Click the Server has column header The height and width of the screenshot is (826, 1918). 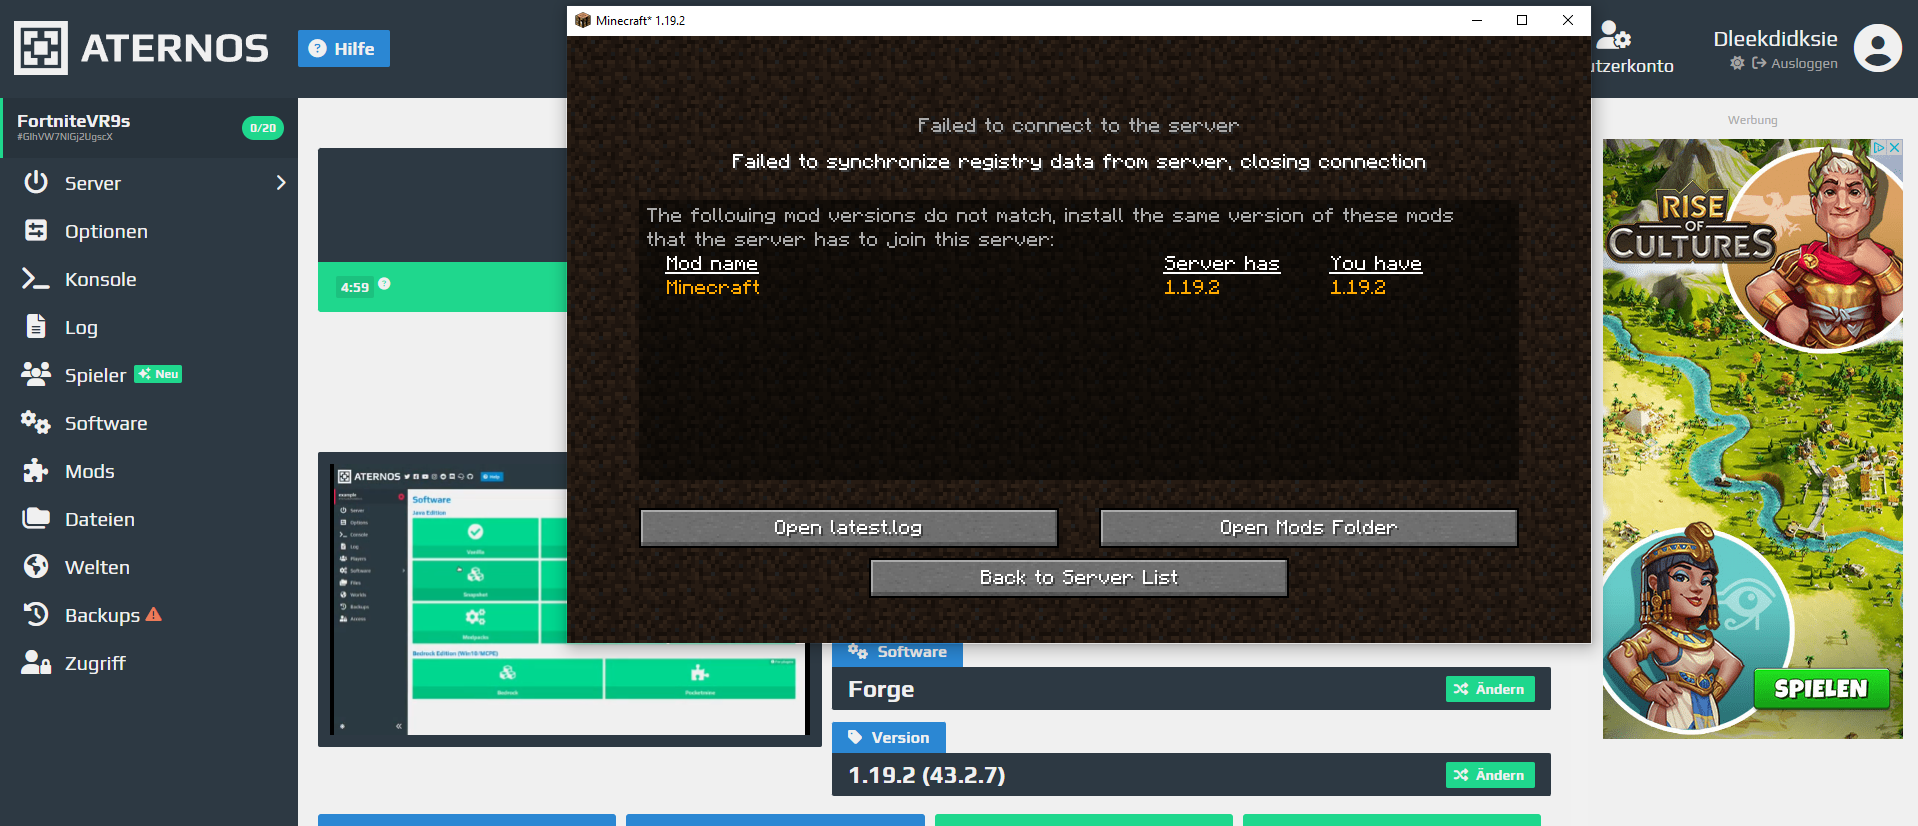point(1222,264)
